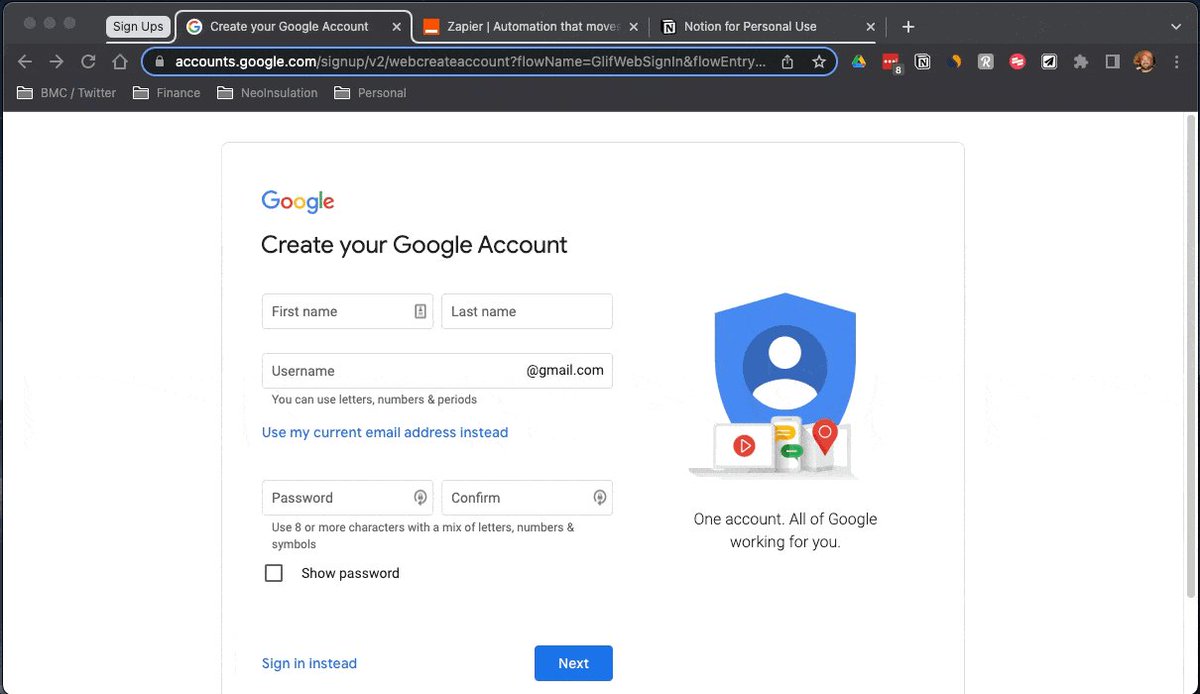The height and width of the screenshot is (694, 1200).
Task: Share this page from address bar
Action: pos(787,62)
